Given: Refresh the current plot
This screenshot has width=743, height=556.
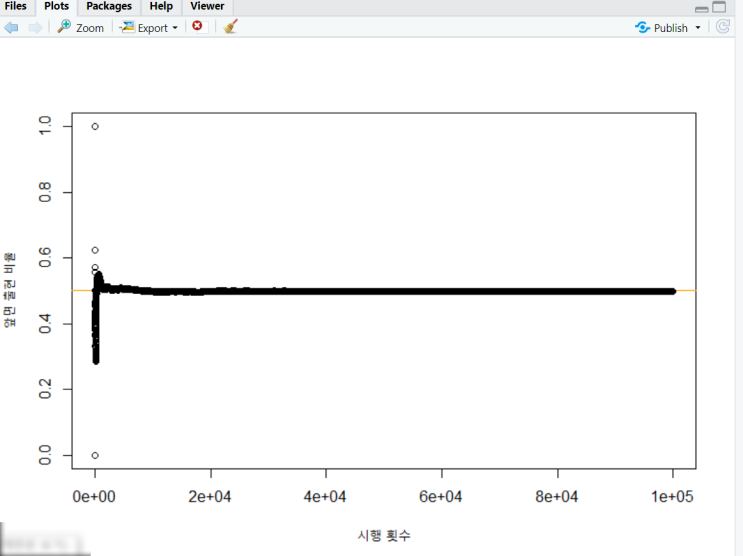Looking at the screenshot, I should click(723, 27).
